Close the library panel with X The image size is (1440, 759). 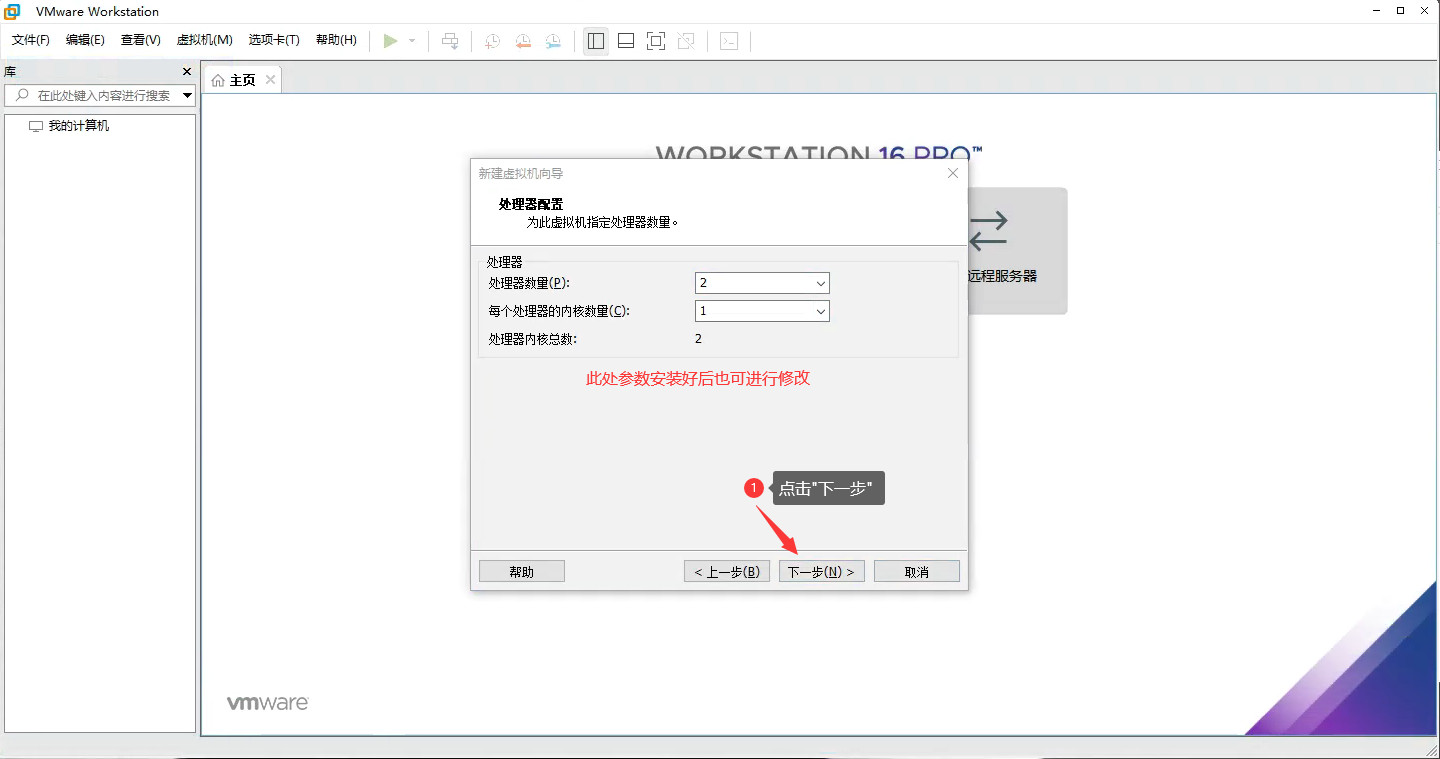[x=186, y=72]
